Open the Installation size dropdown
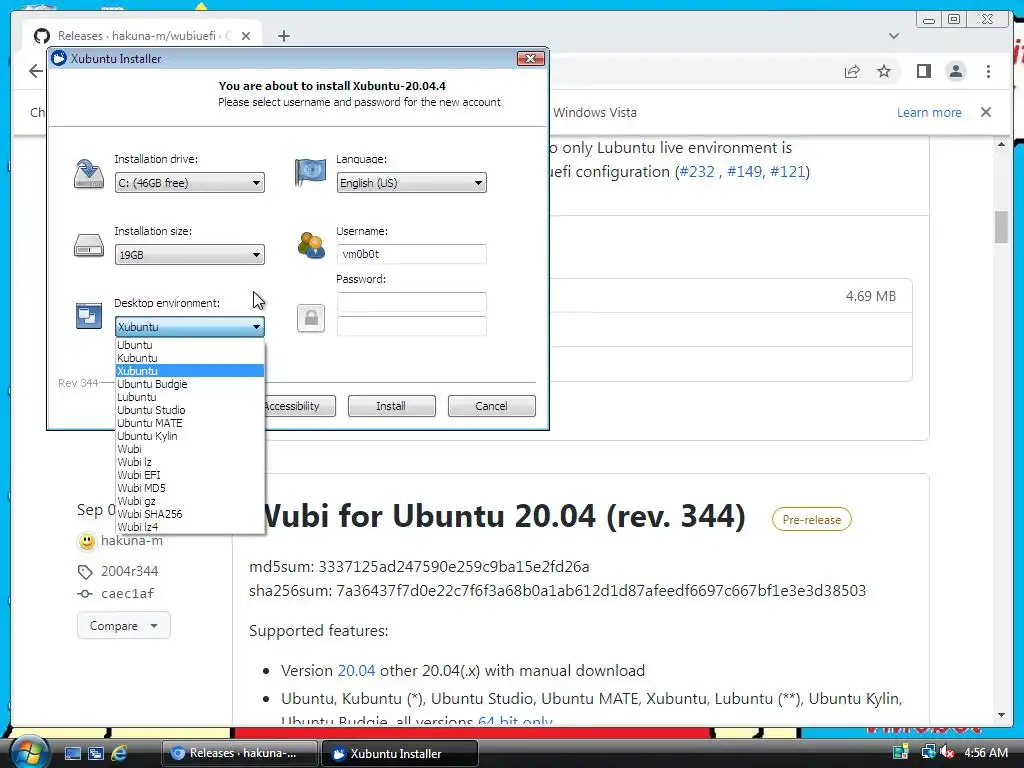This screenshot has height=768, width=1024. click(189, 255)
